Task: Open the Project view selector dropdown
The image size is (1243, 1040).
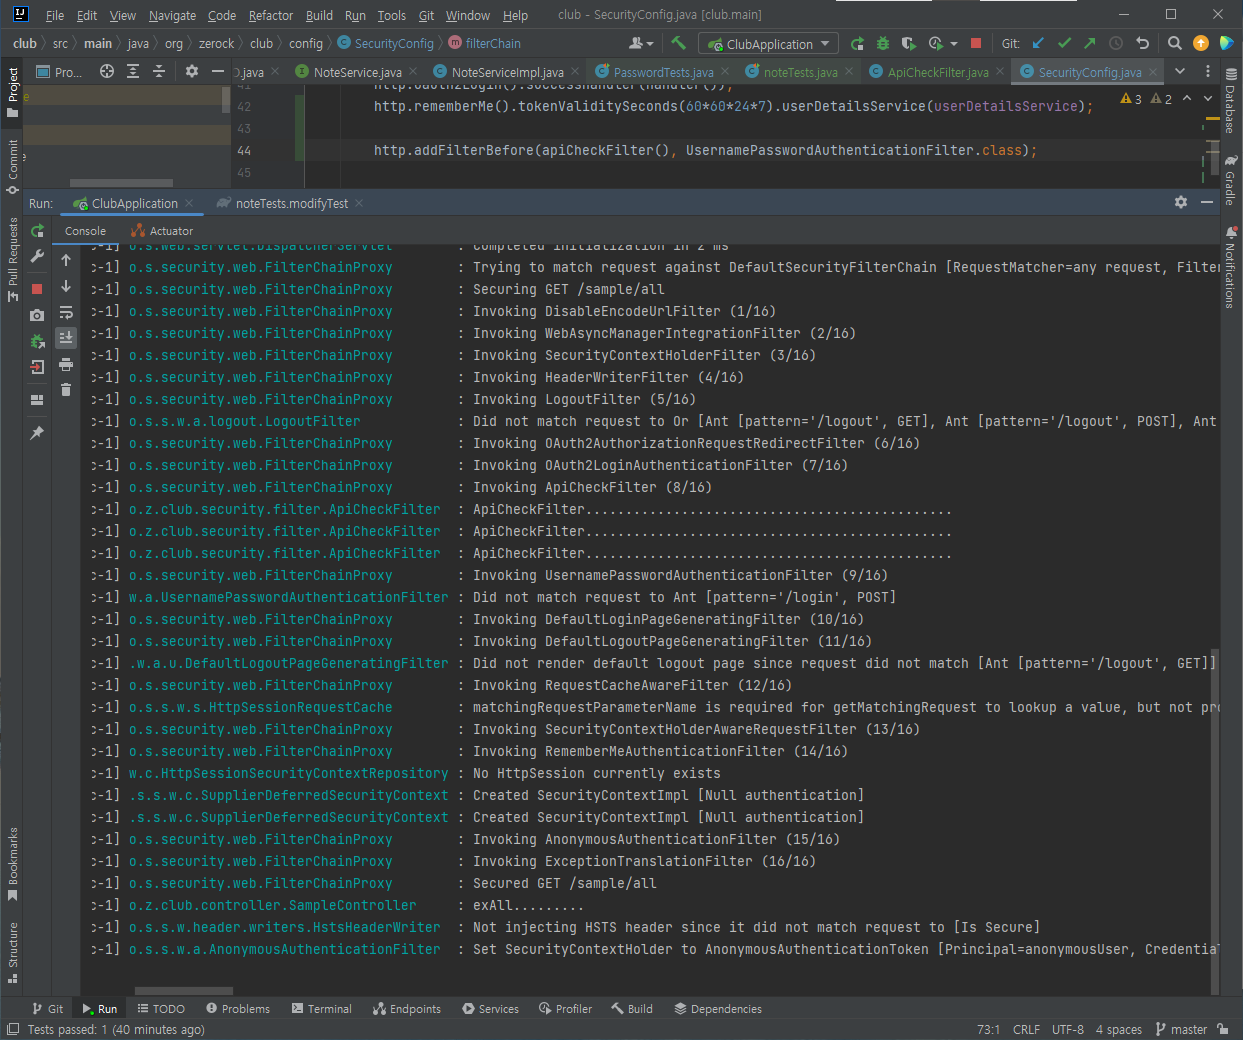Action: (x=59, y=72)
